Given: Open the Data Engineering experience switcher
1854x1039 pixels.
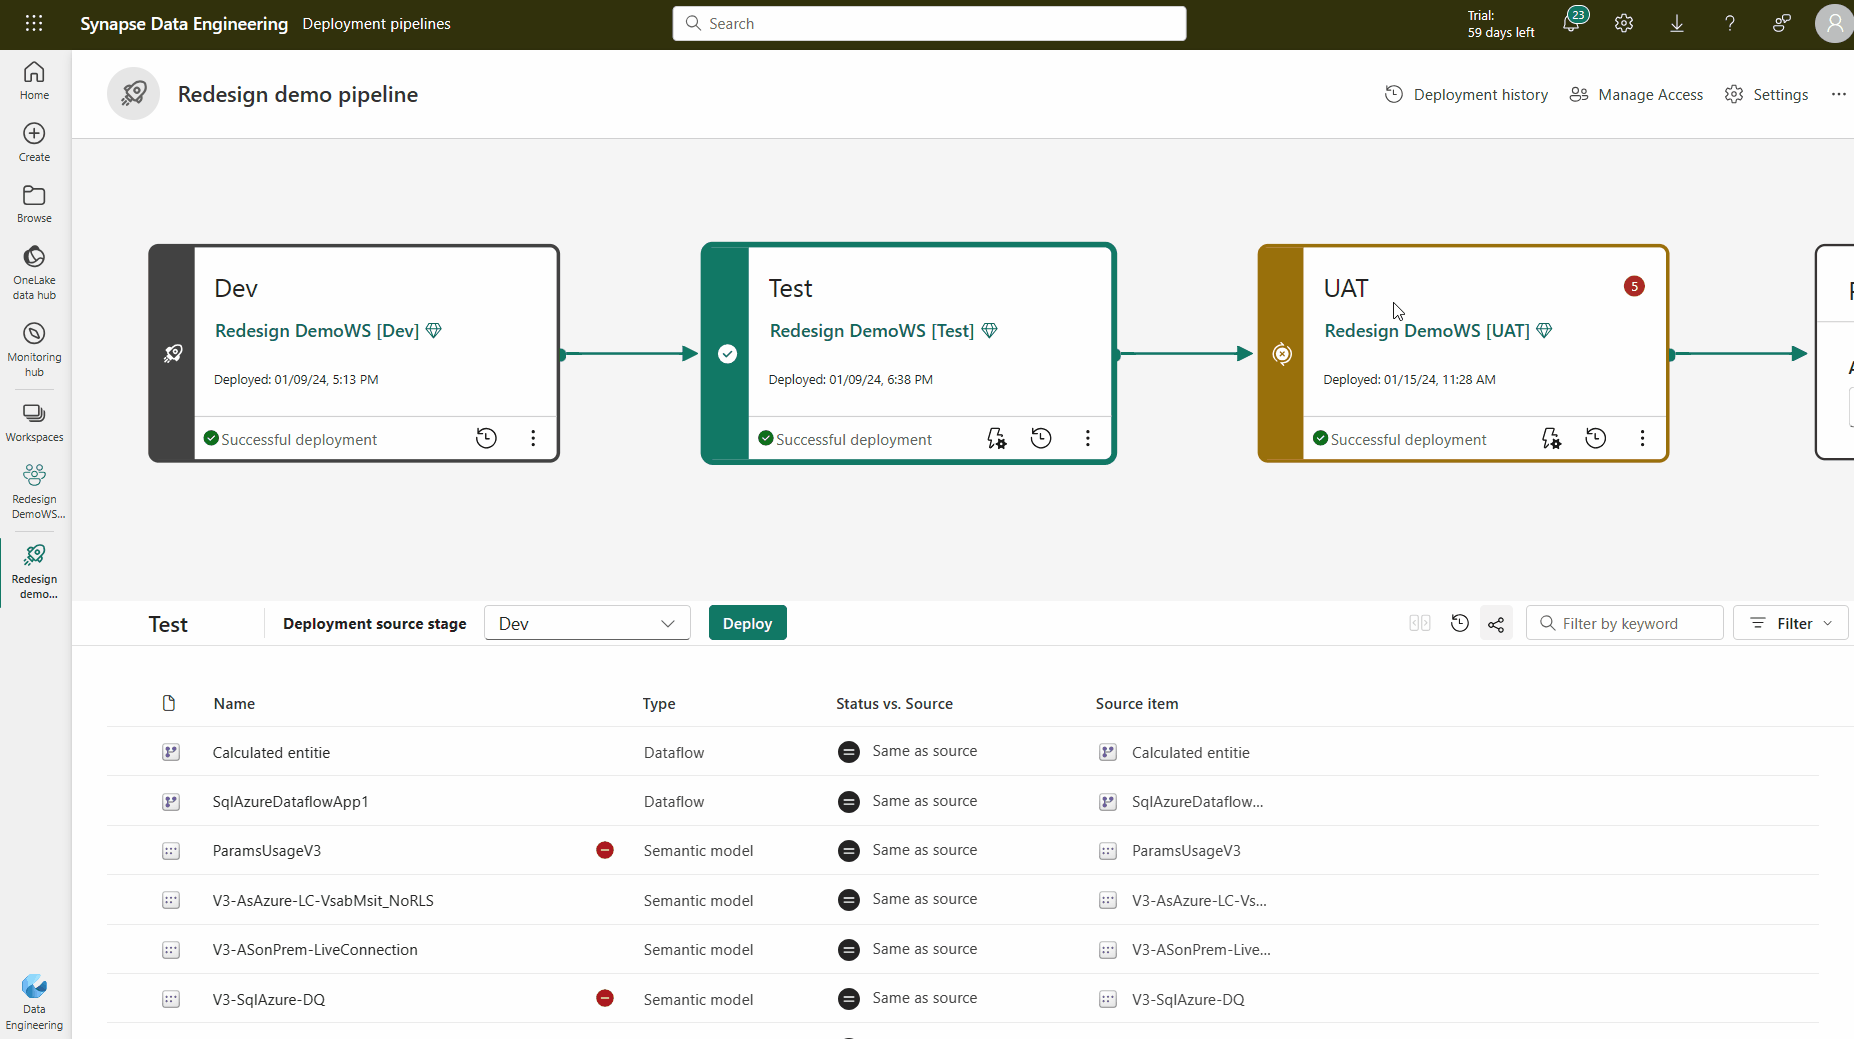Looking at the screenshot, I should pyautogui.click(x=34, y=1002).
